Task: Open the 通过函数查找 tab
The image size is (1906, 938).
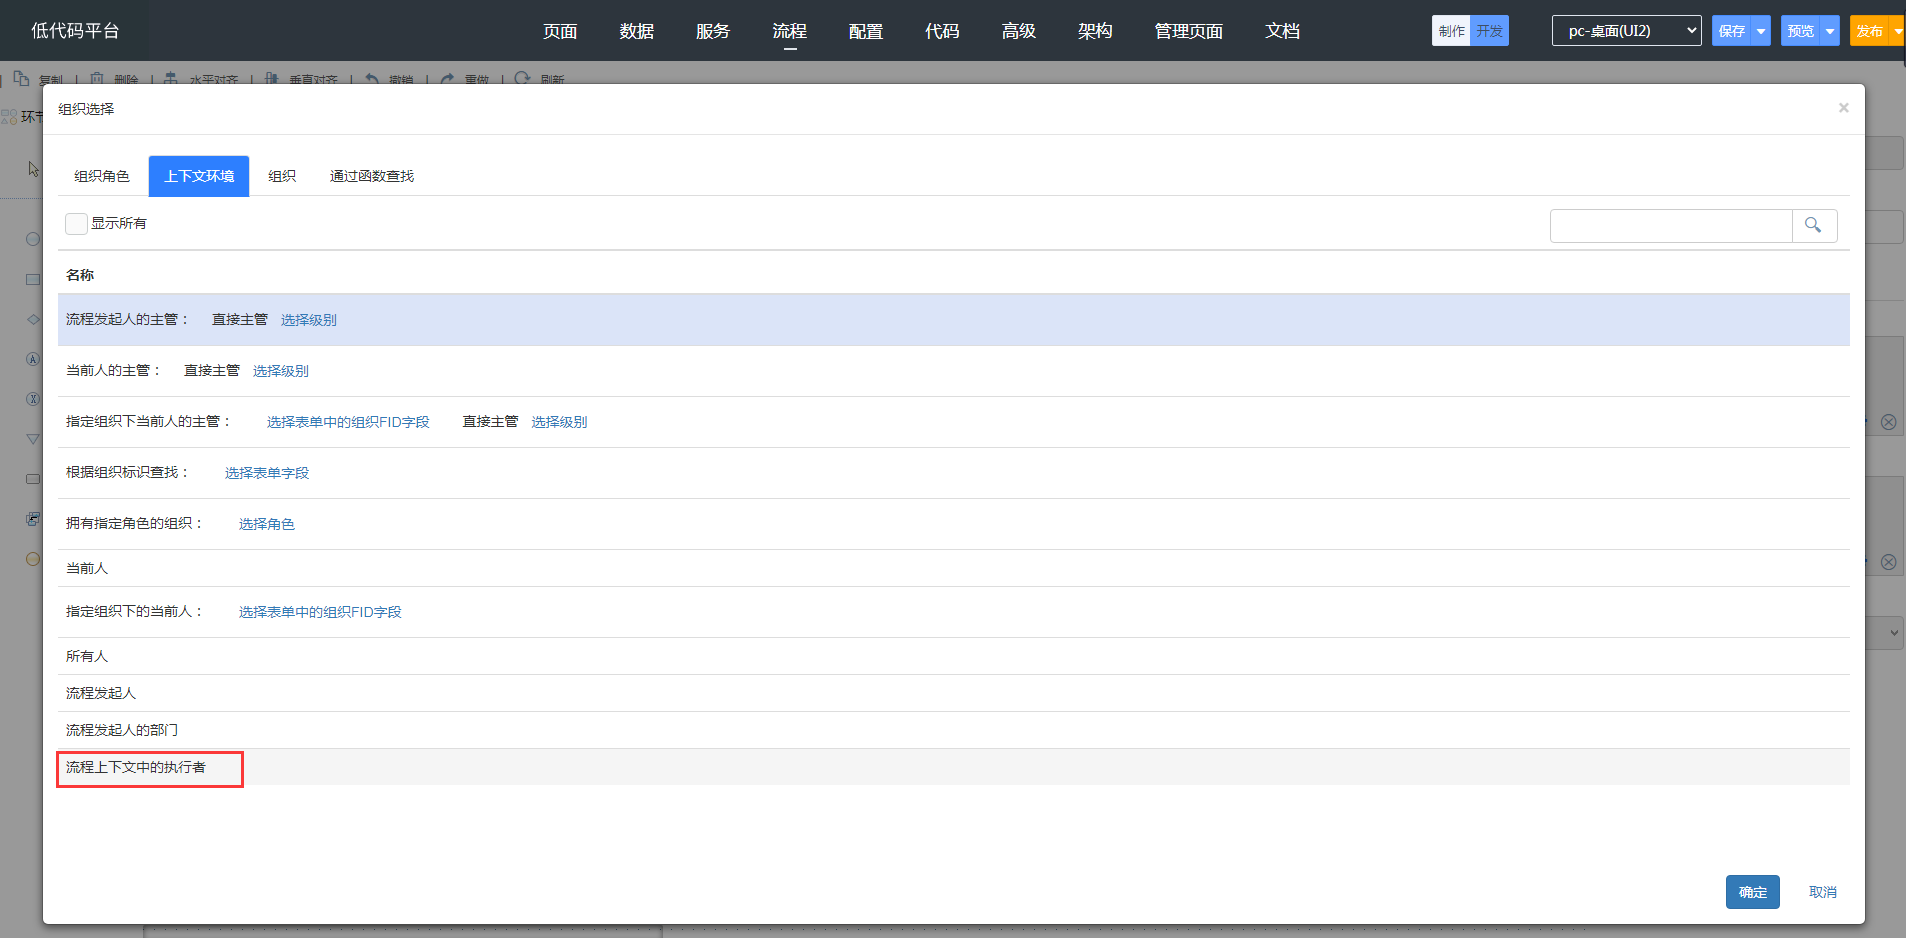Action: [x=371, y=176]
